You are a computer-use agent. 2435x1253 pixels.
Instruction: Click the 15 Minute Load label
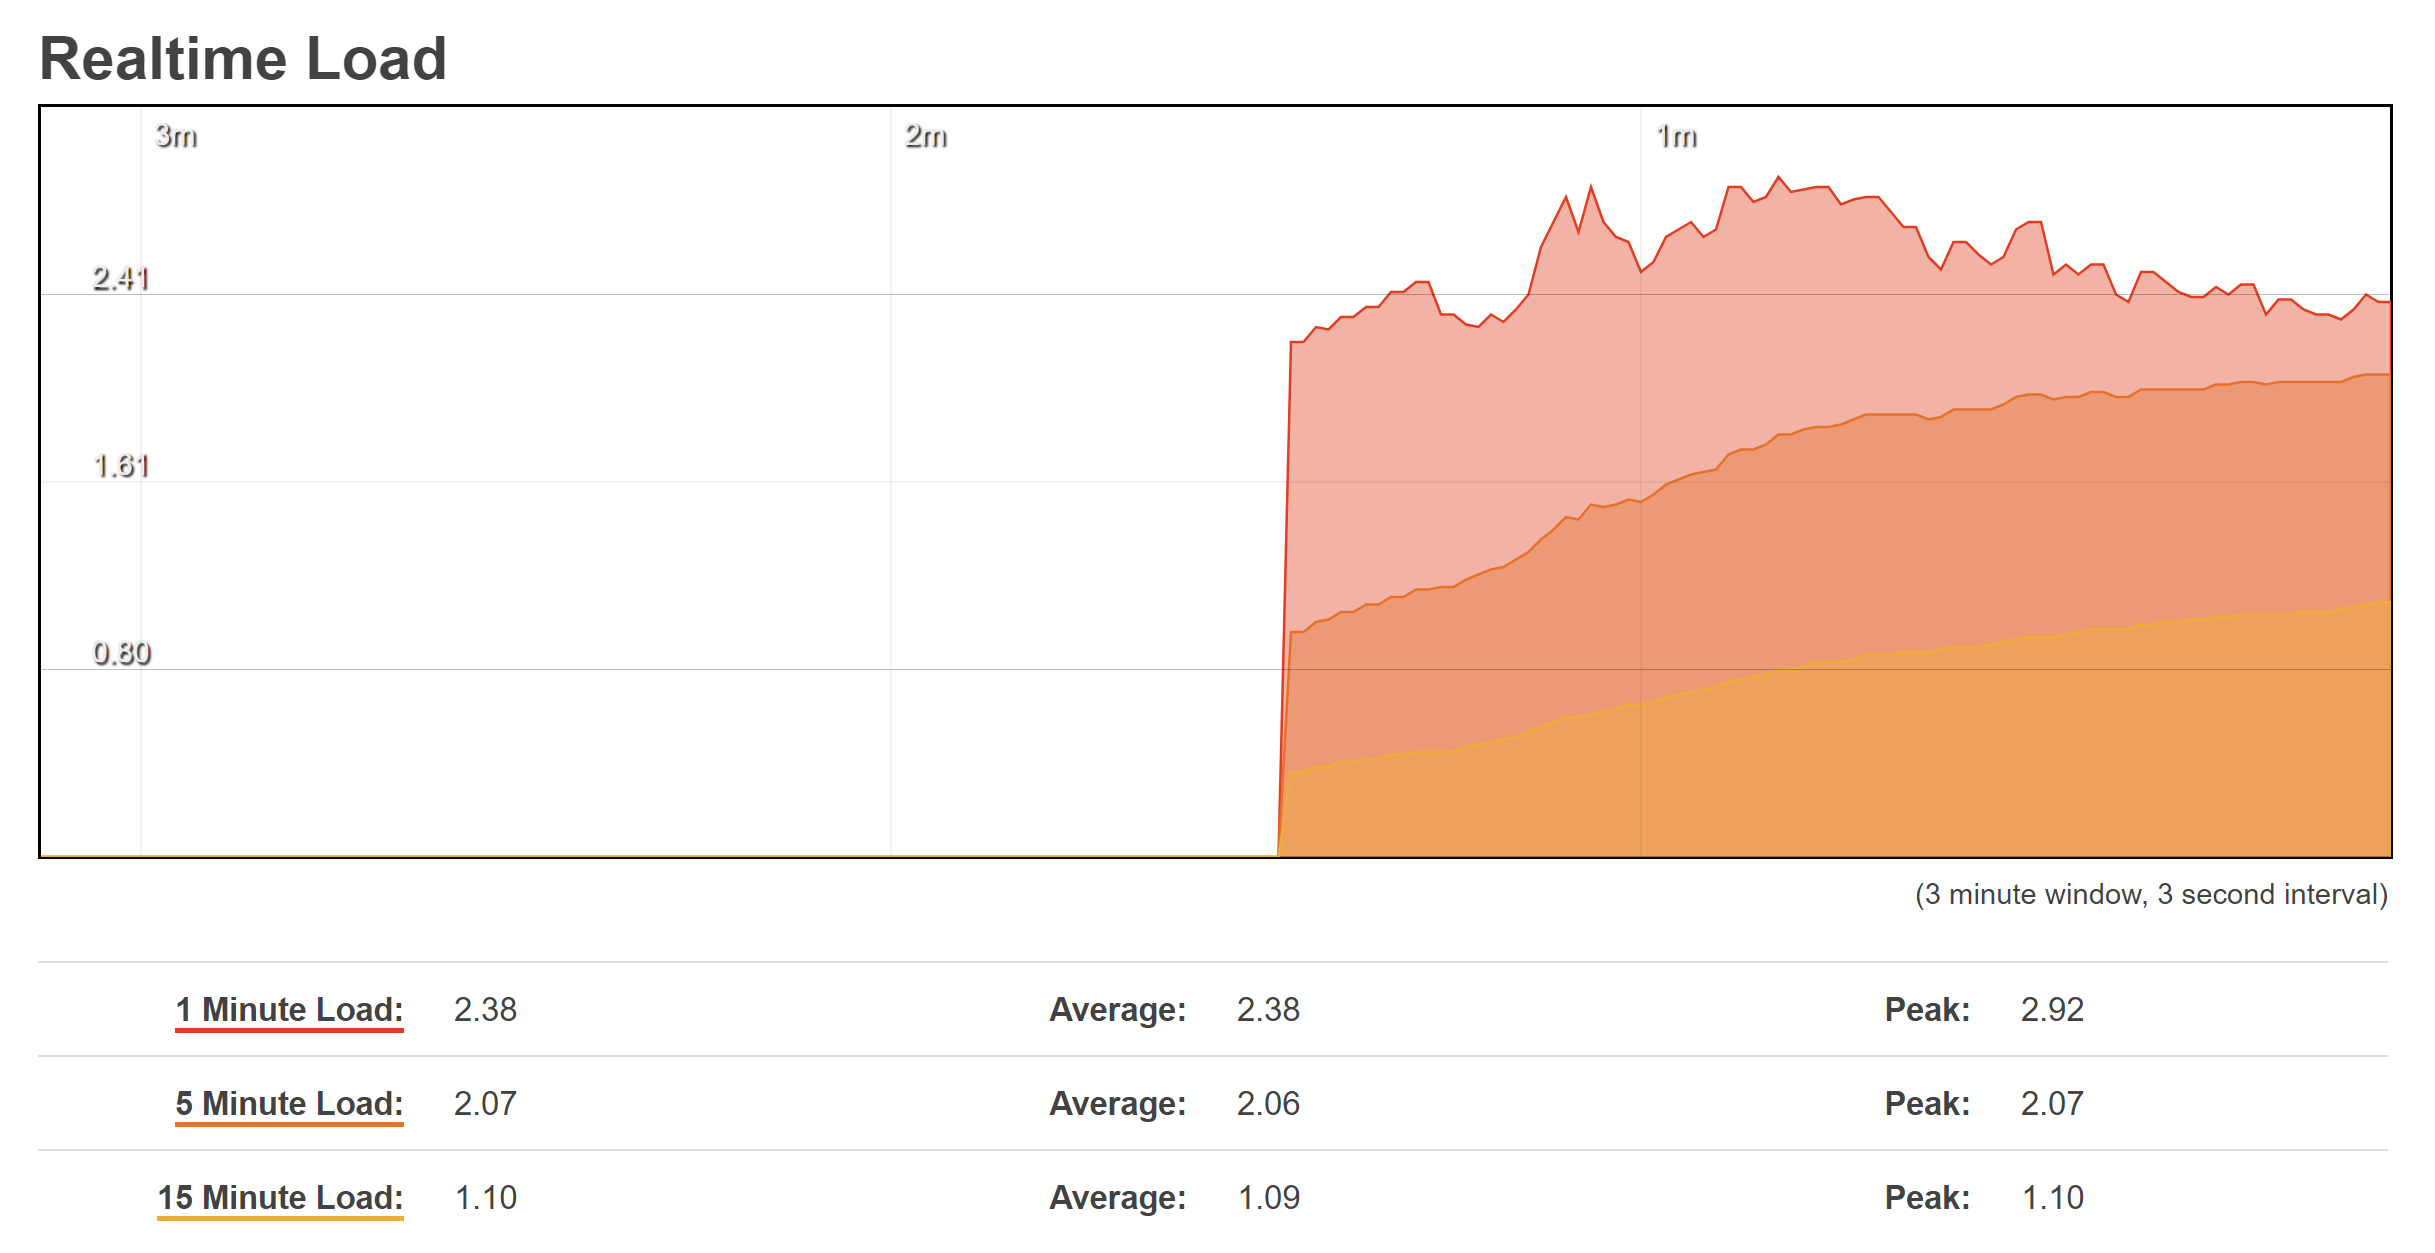pos(280,1197)
